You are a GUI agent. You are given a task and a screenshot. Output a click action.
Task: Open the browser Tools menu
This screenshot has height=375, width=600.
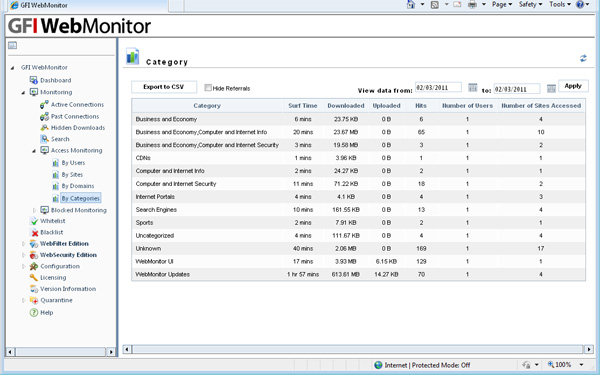[560, 4]
